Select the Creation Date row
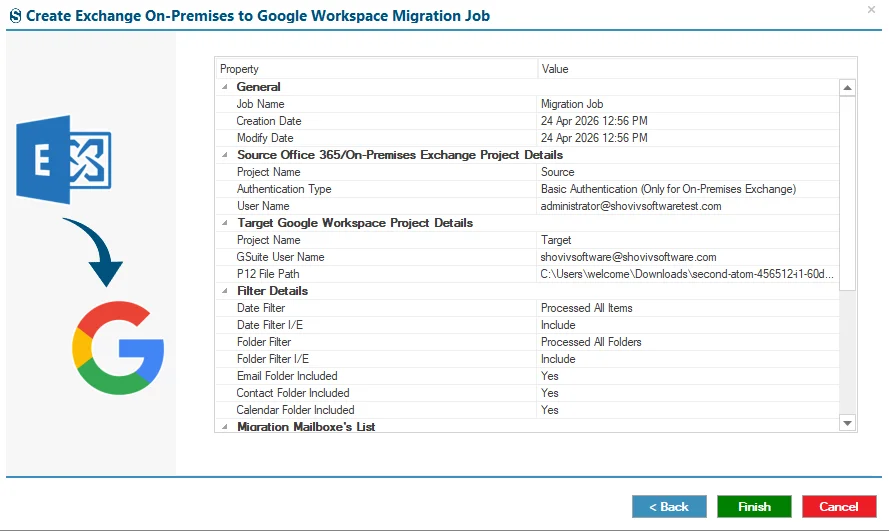The width and height of the screenshot is (889, 531). pos(527,121)
